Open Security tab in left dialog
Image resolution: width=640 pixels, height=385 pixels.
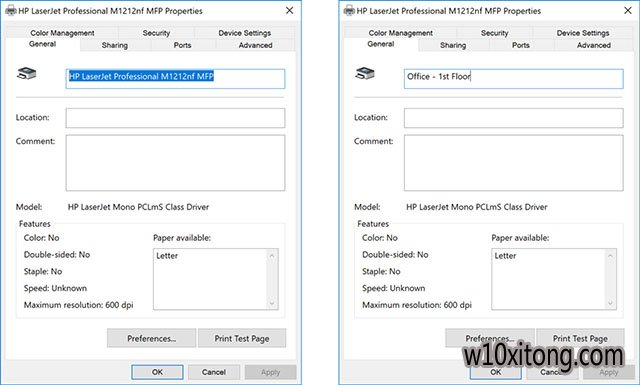(x=156, y=33)
